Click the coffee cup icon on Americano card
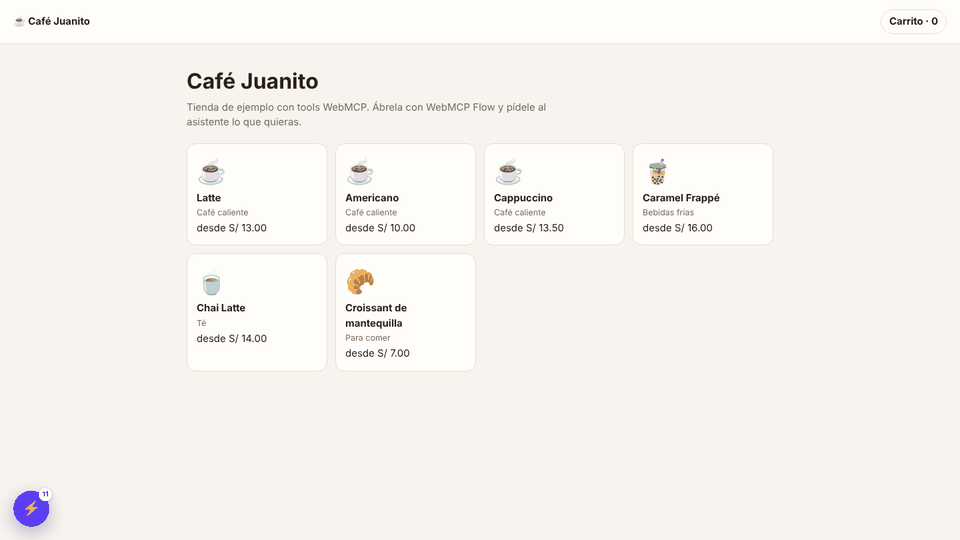This screenshot has height=540, width=960. tap(360, 172)
